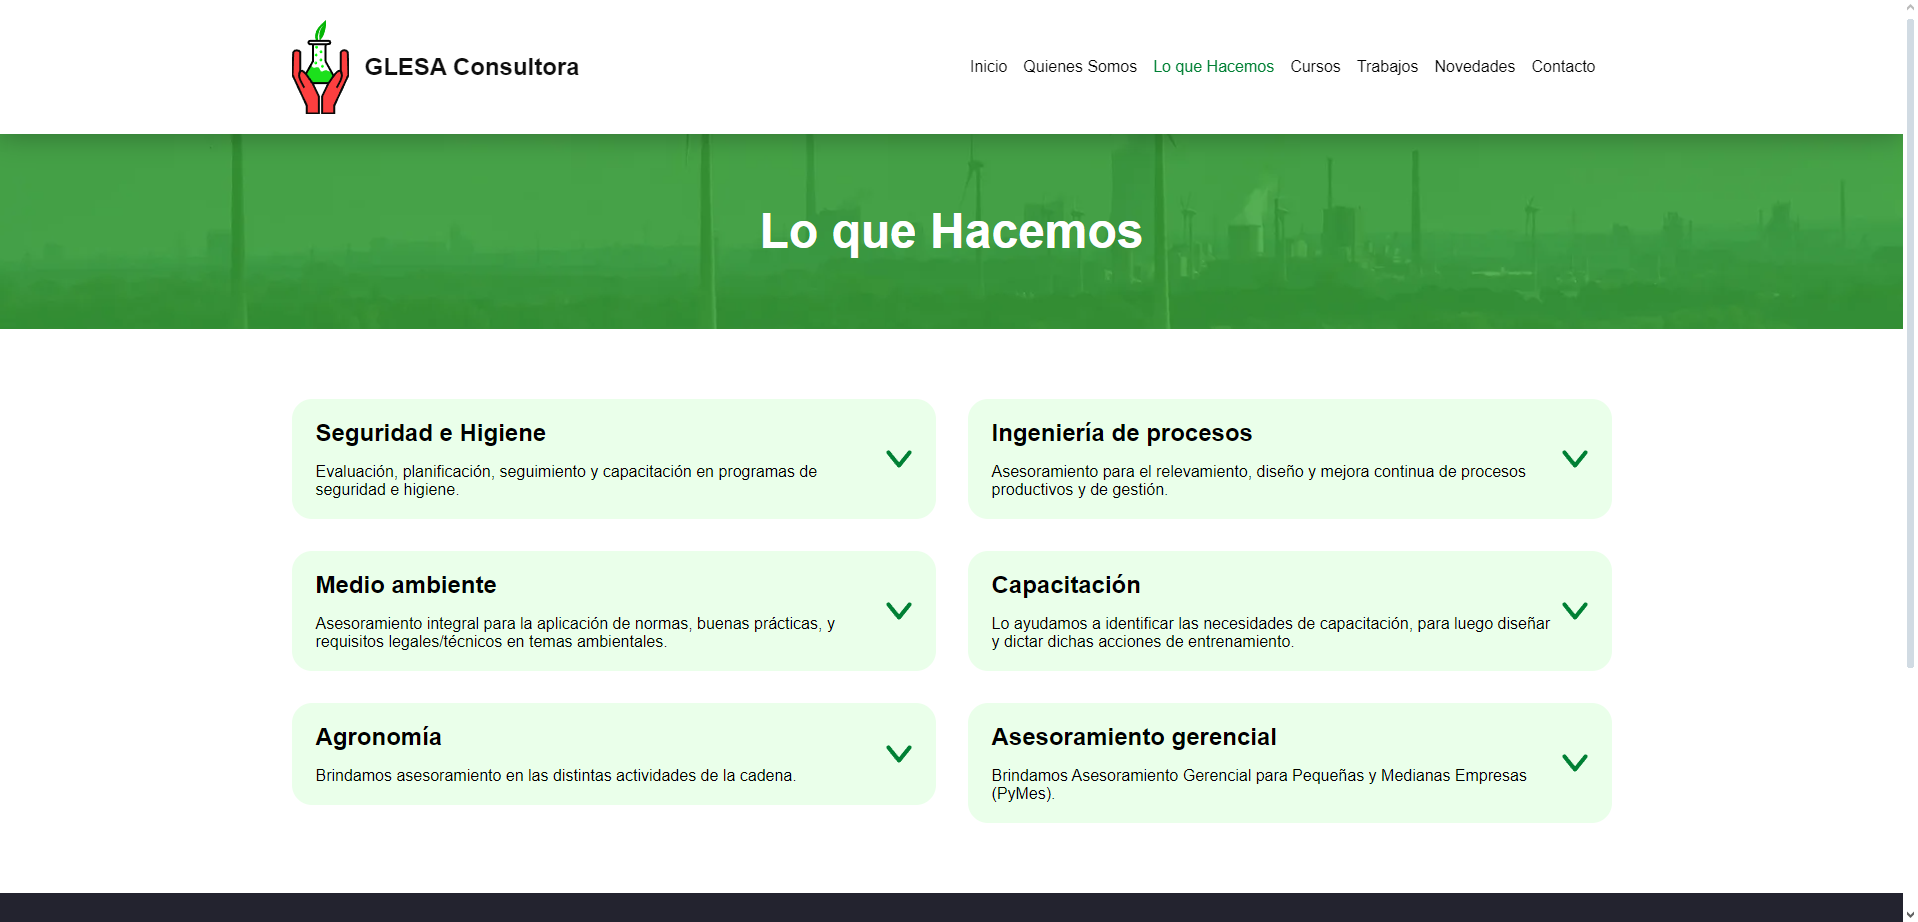Click the page vertical scrollbar
This screenshot has width=1918, height=922.
(1909, 340)
